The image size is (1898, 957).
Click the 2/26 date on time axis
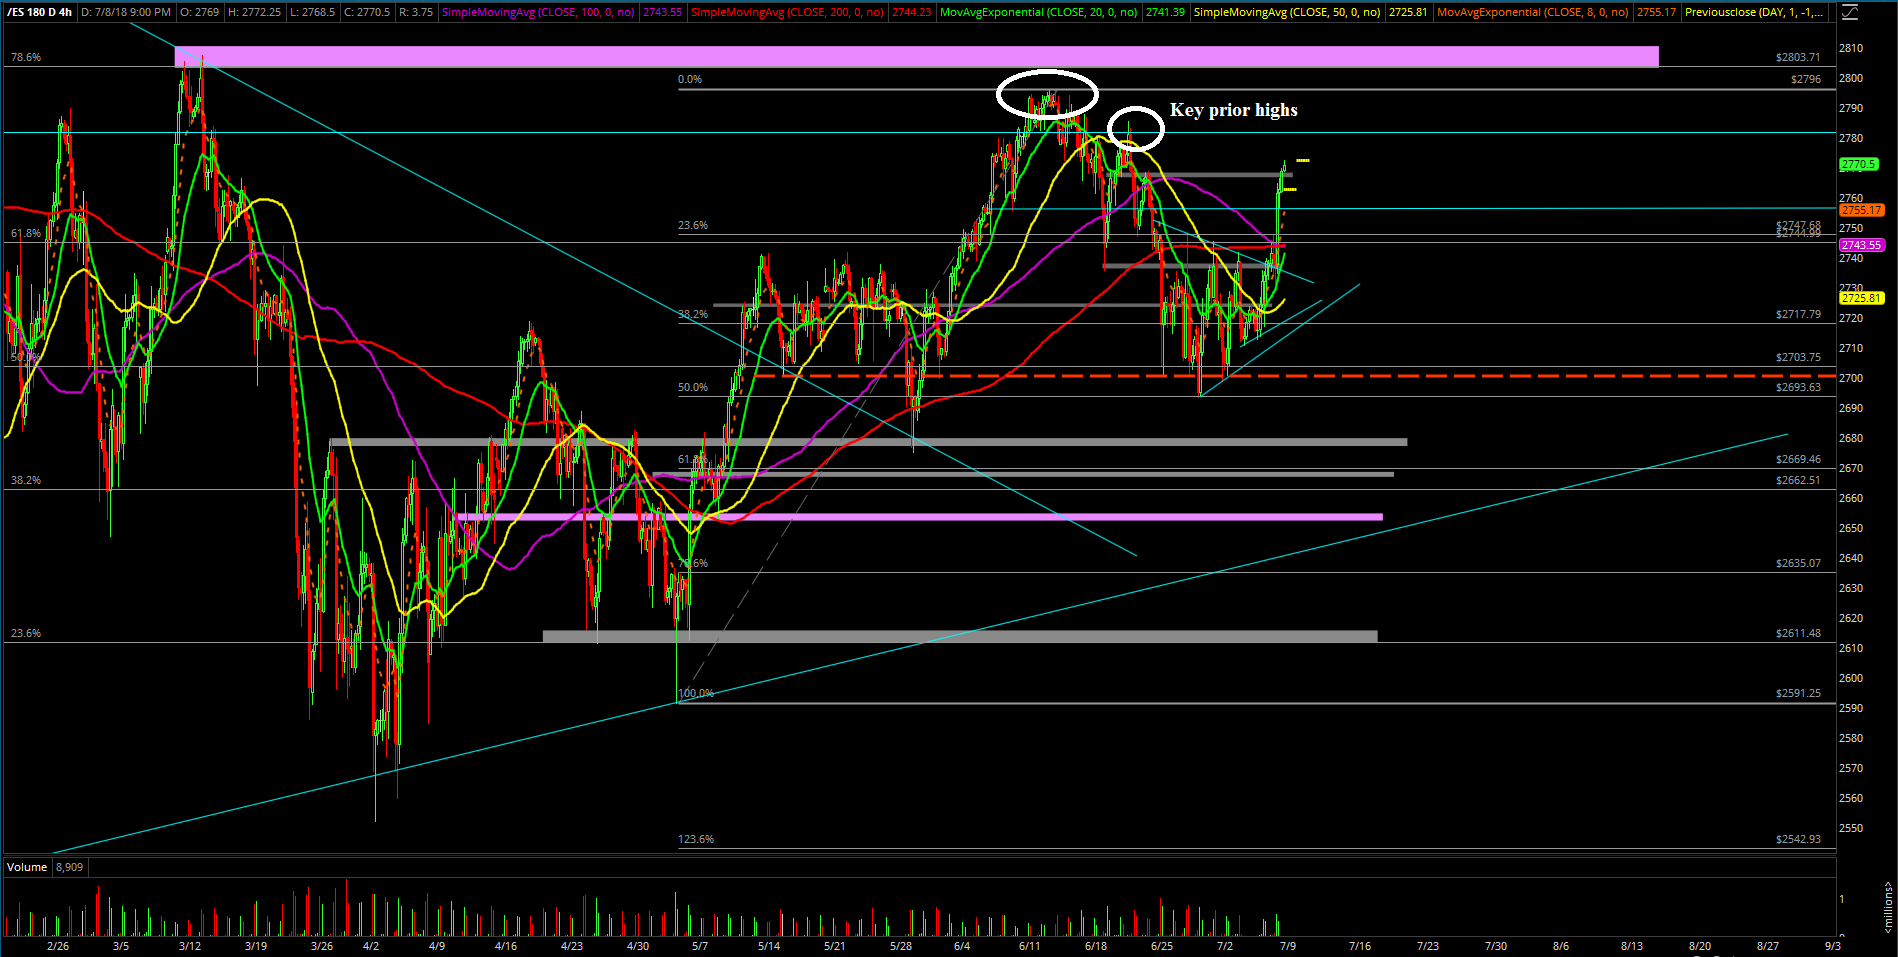[58, 946]
